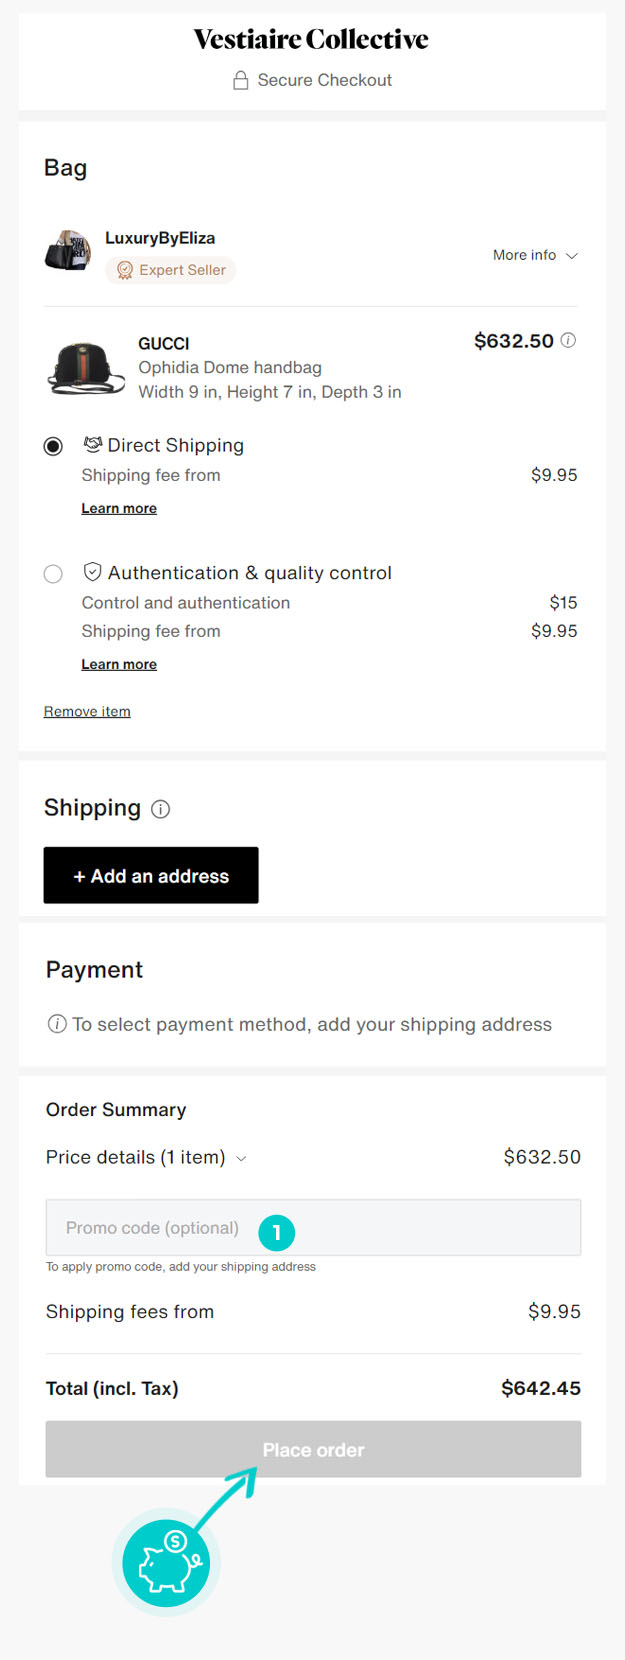Click info icon beside $632.50 price
The image size is (625, 1660).
click(568, 340)
